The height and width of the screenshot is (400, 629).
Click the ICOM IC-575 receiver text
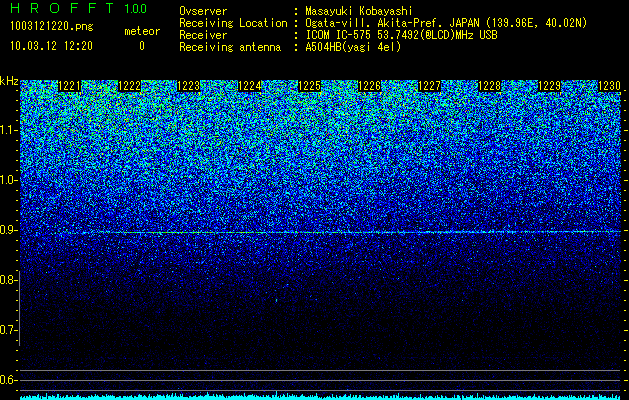coord(401,35)
